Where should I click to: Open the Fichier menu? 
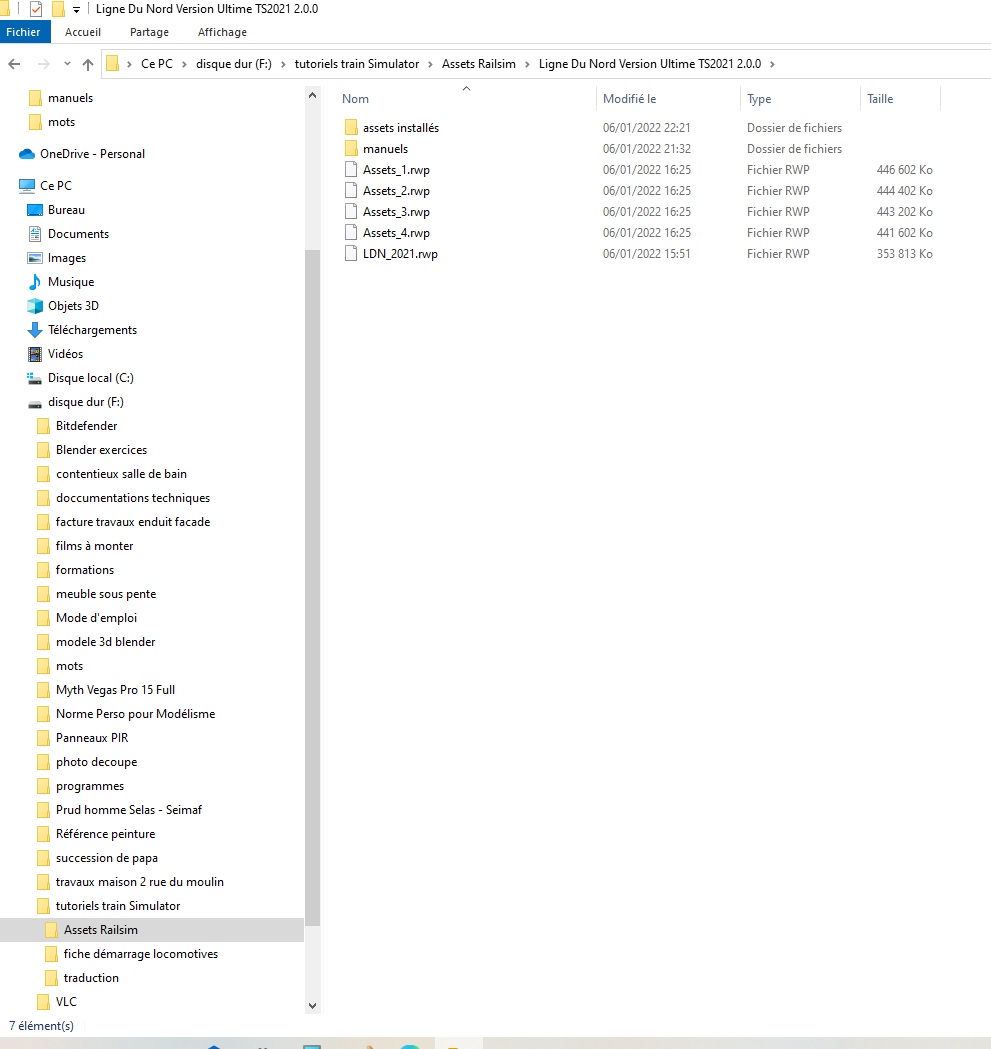(x=23, y=32)
